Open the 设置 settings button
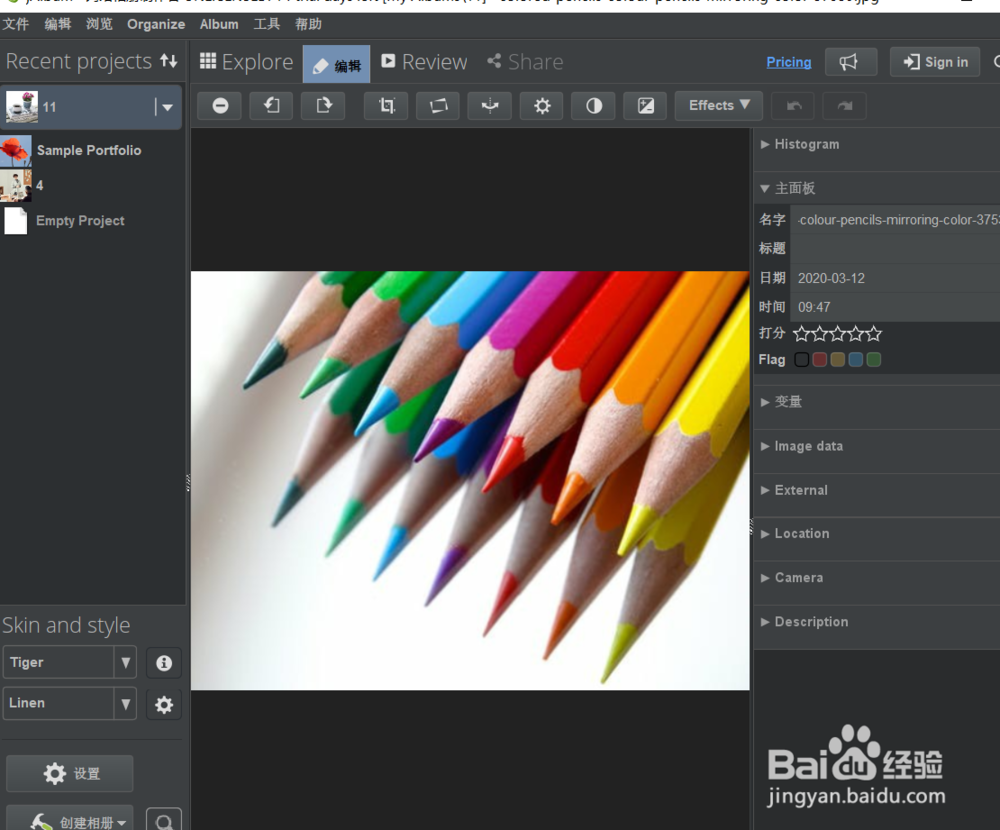The height and width of the screenshot is (830, 1000). (70, 774)
